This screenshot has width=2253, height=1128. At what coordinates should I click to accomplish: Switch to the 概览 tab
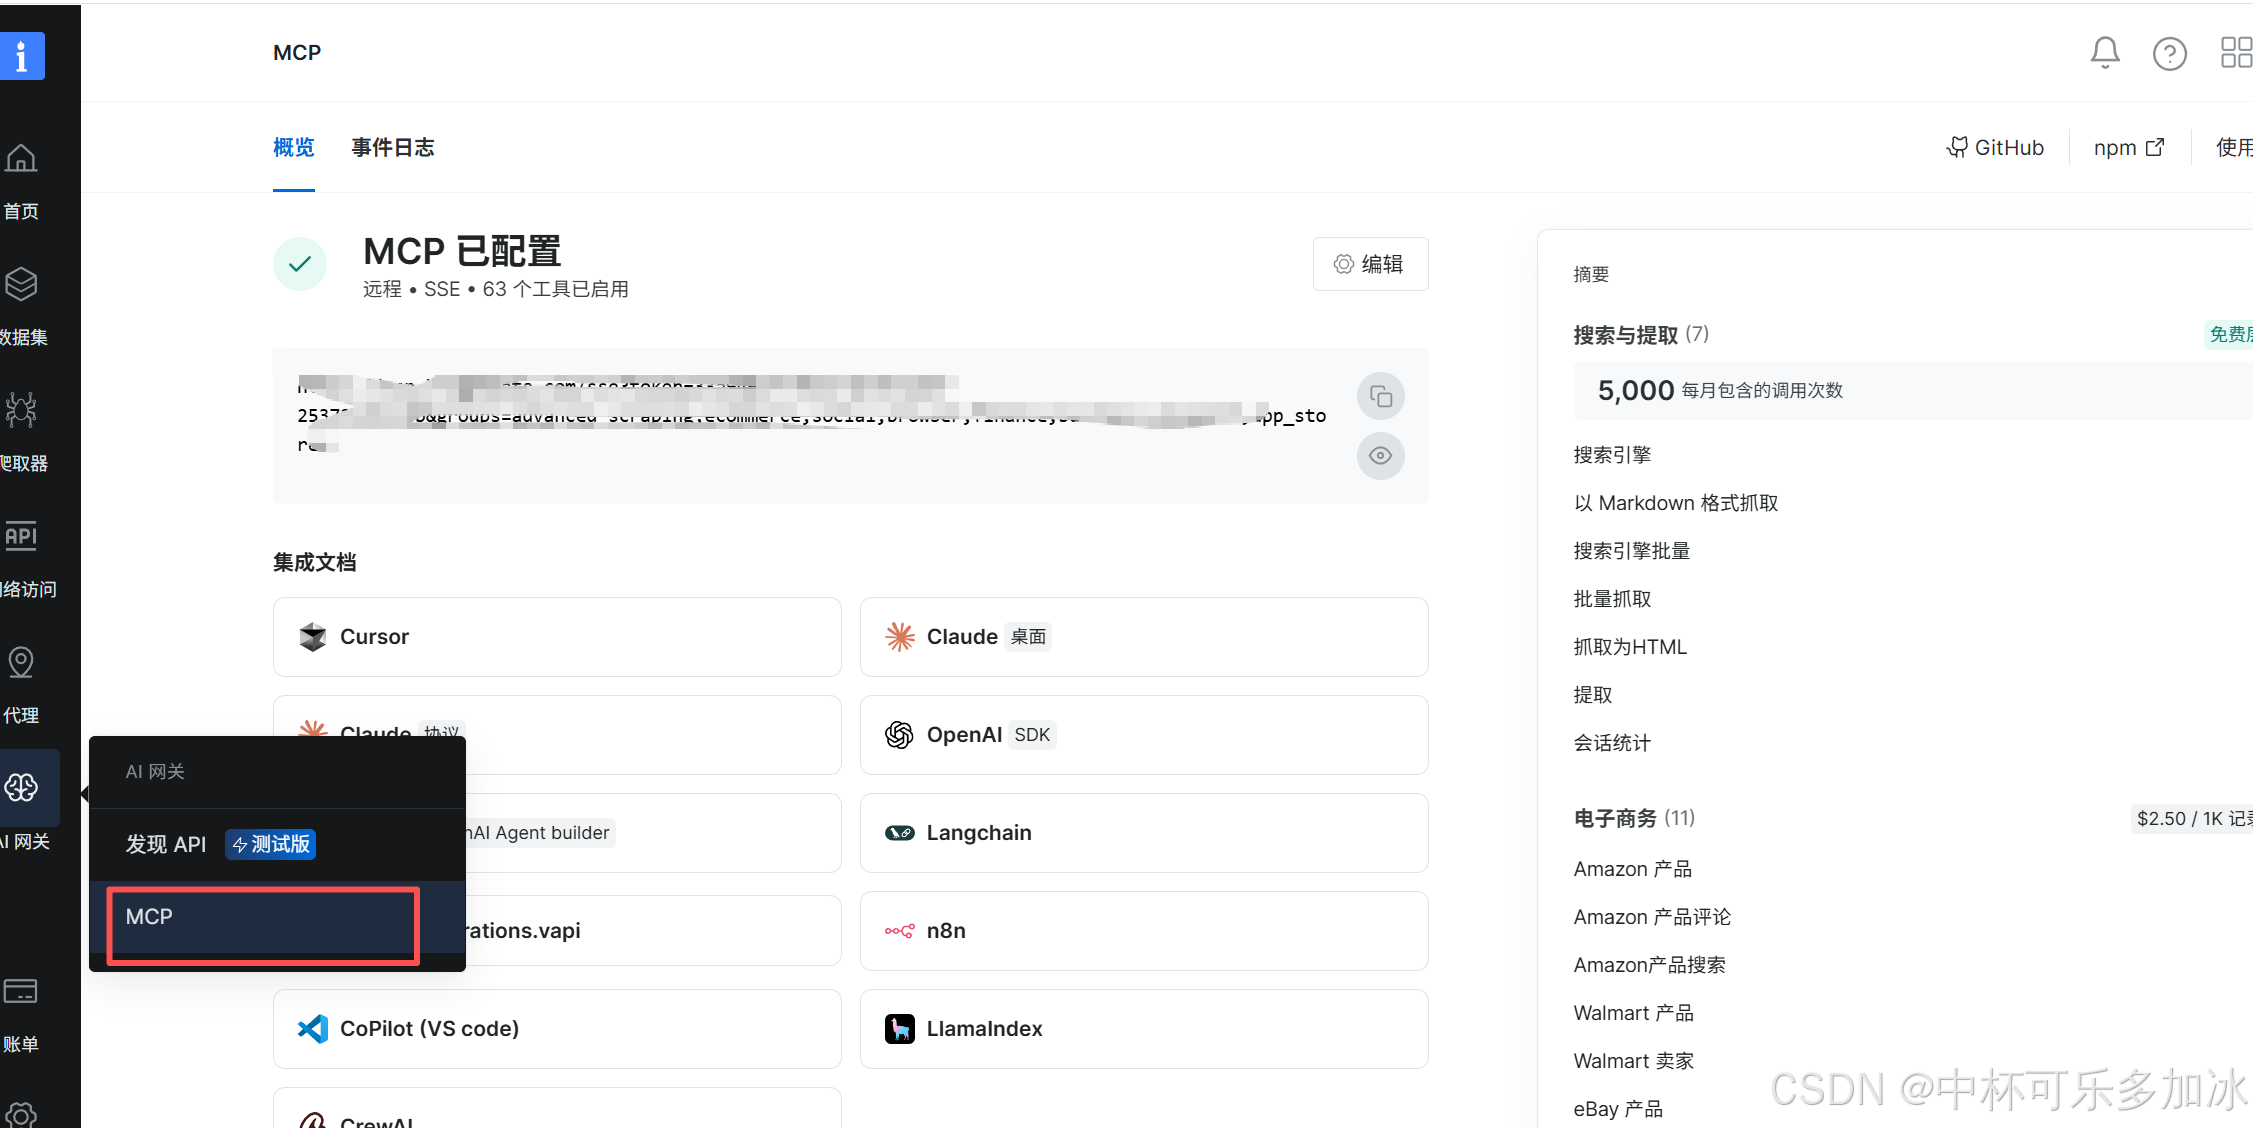click(x=294, y=148)
